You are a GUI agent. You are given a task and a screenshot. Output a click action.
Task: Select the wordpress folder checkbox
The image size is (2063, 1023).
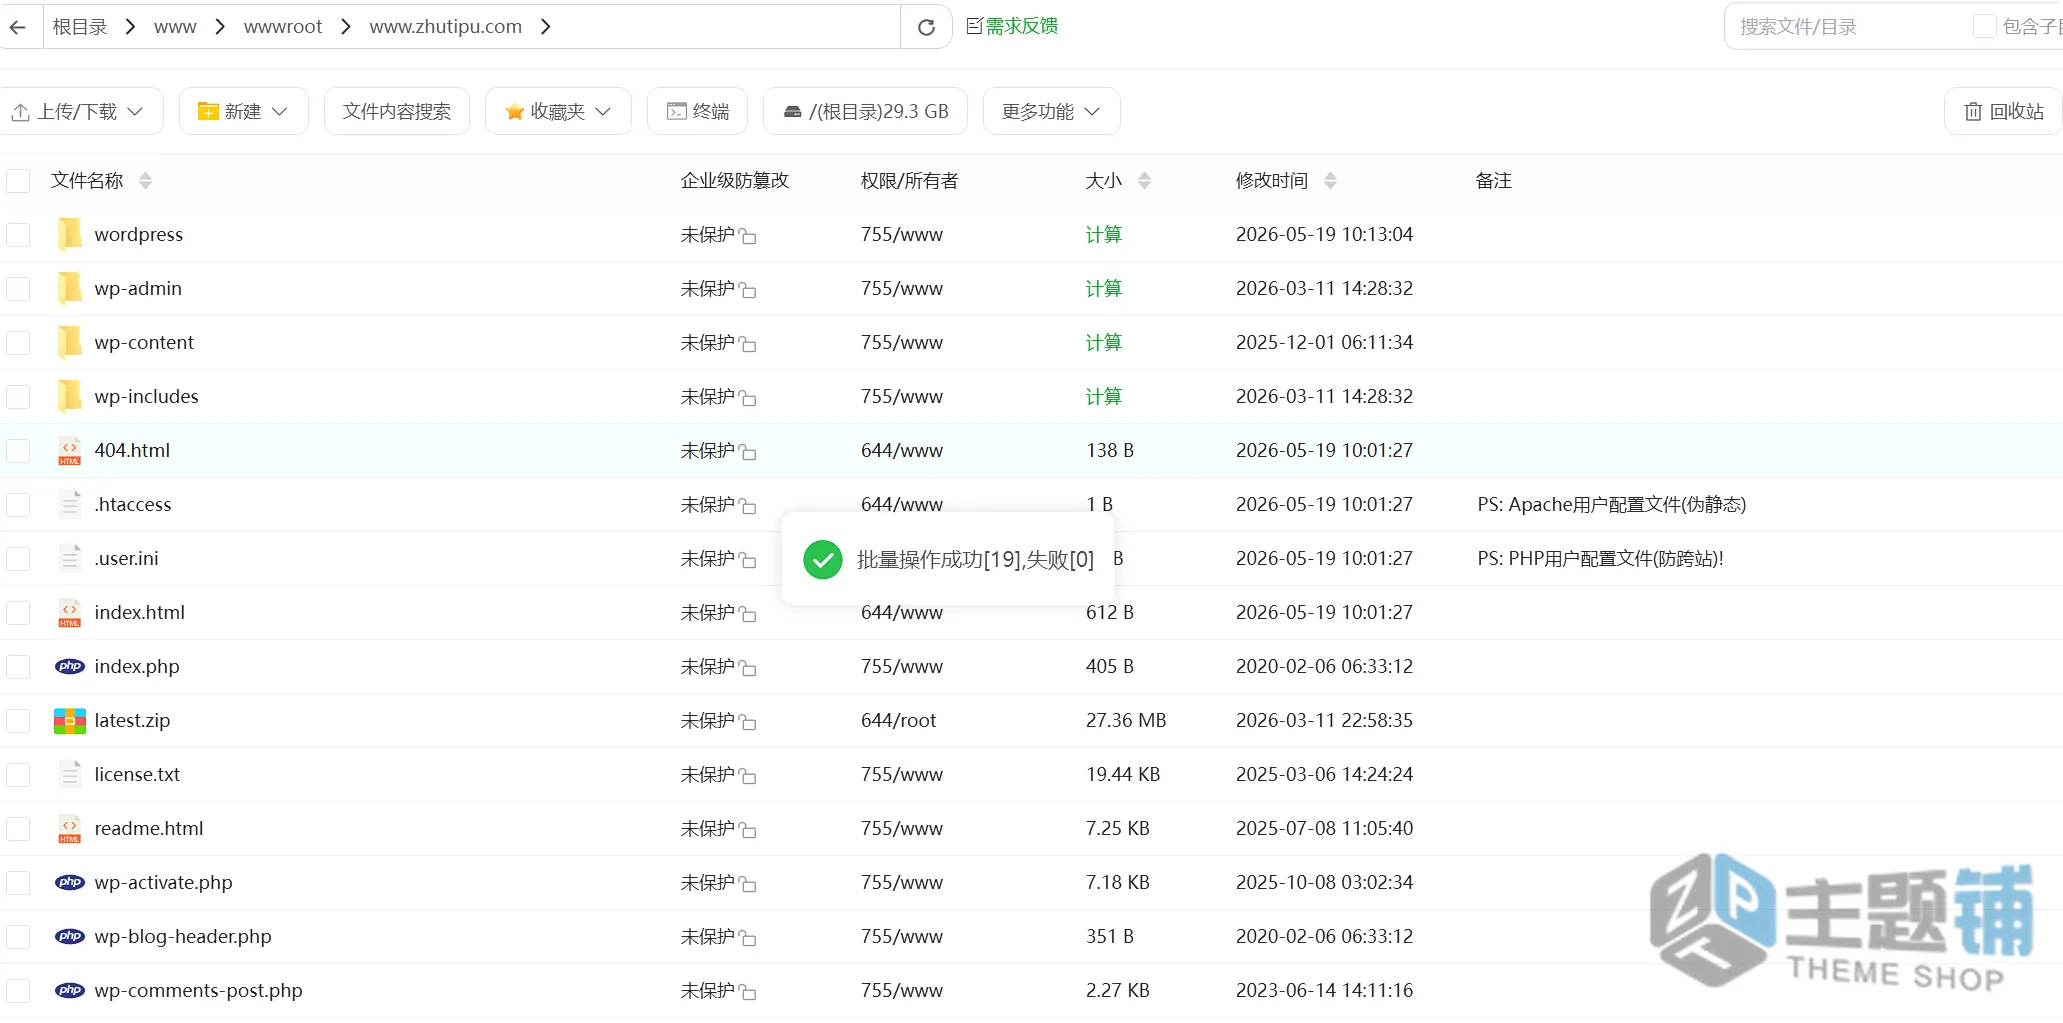pyautogui.click(x=18, y=235)
